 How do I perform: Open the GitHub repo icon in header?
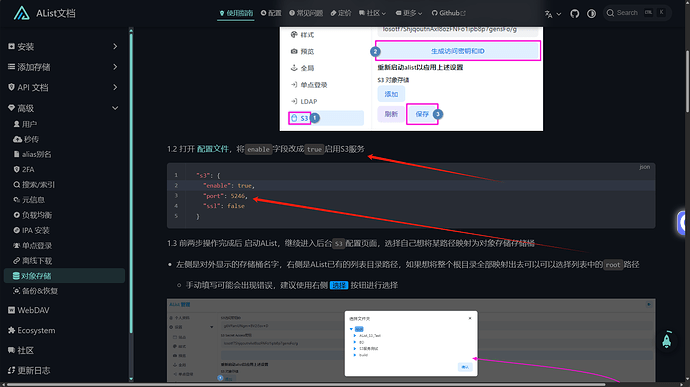coord(574,13)
